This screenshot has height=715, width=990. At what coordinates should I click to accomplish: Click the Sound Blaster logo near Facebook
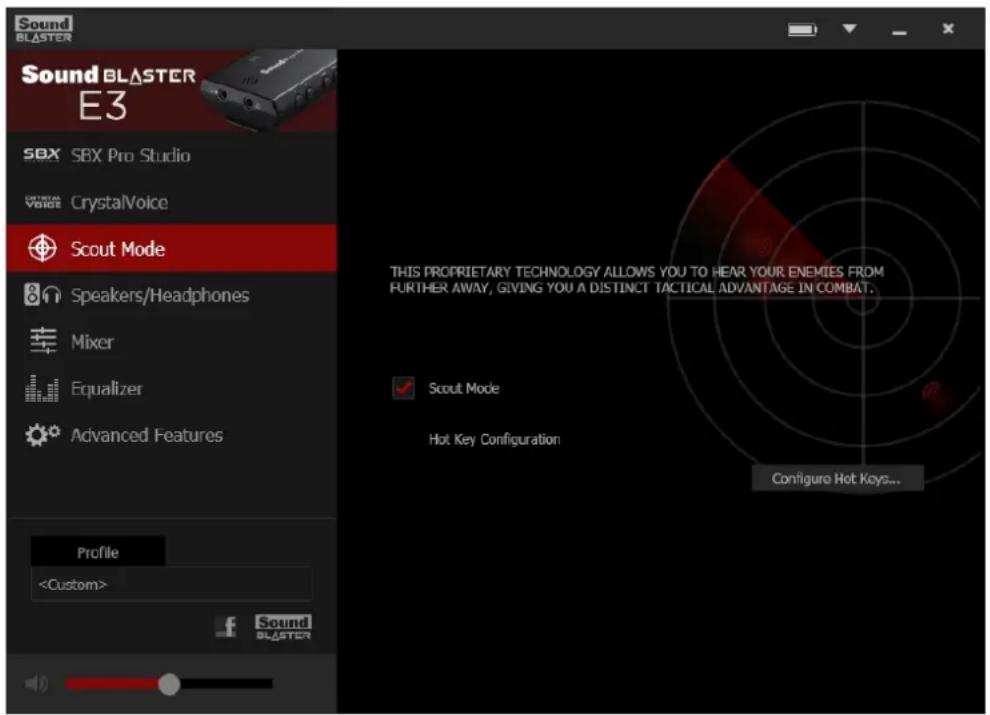283,627
